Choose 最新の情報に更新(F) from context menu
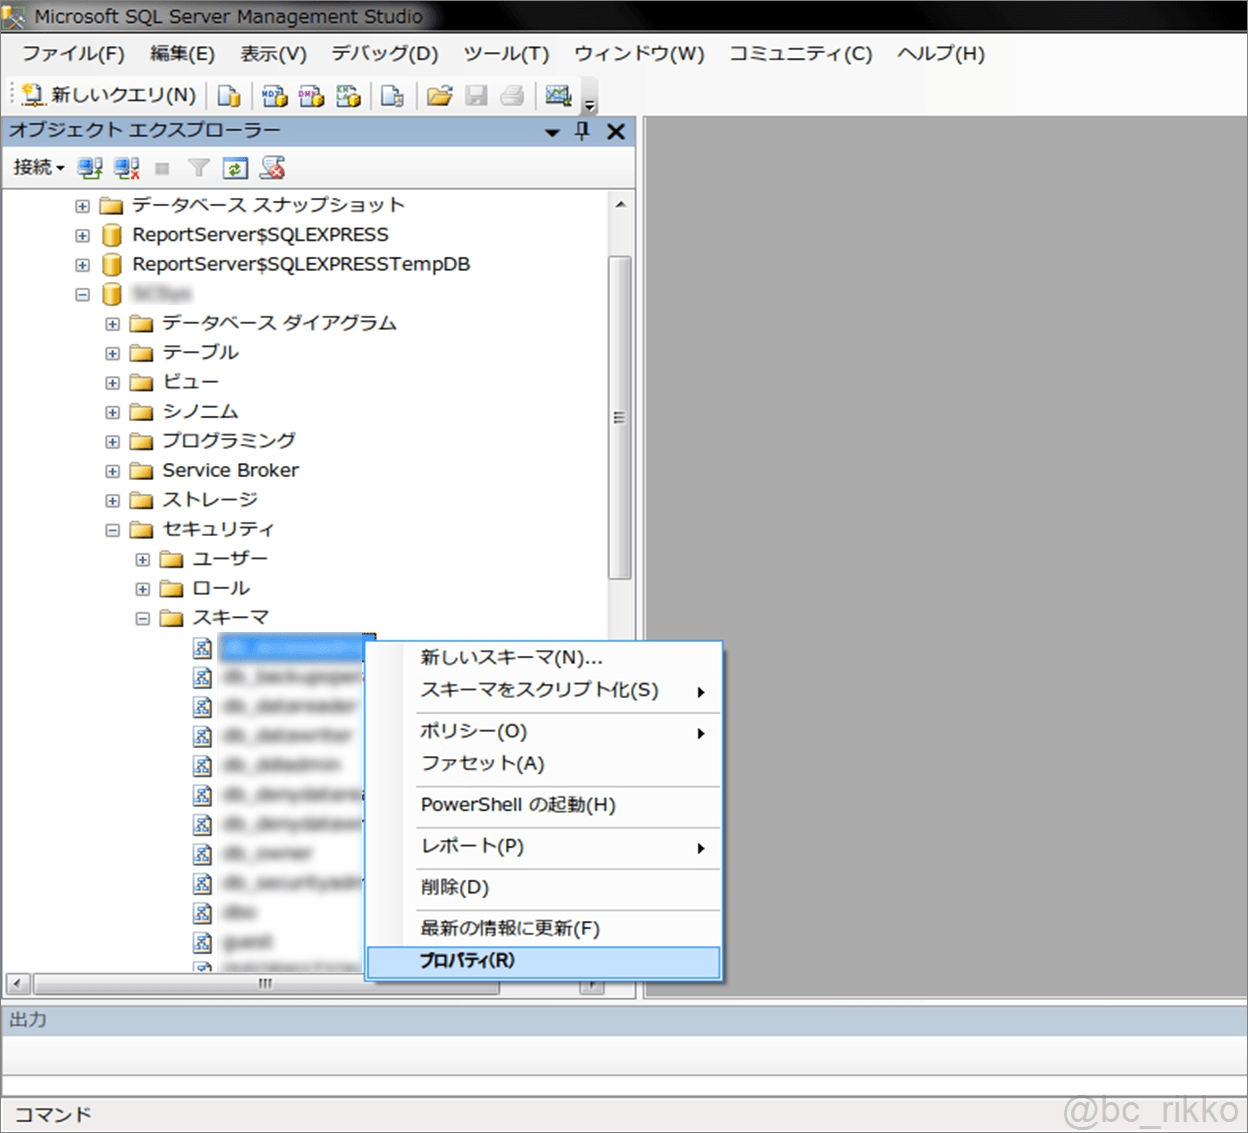This screenshot has width=1248, height=1133. tap(543, 929)
